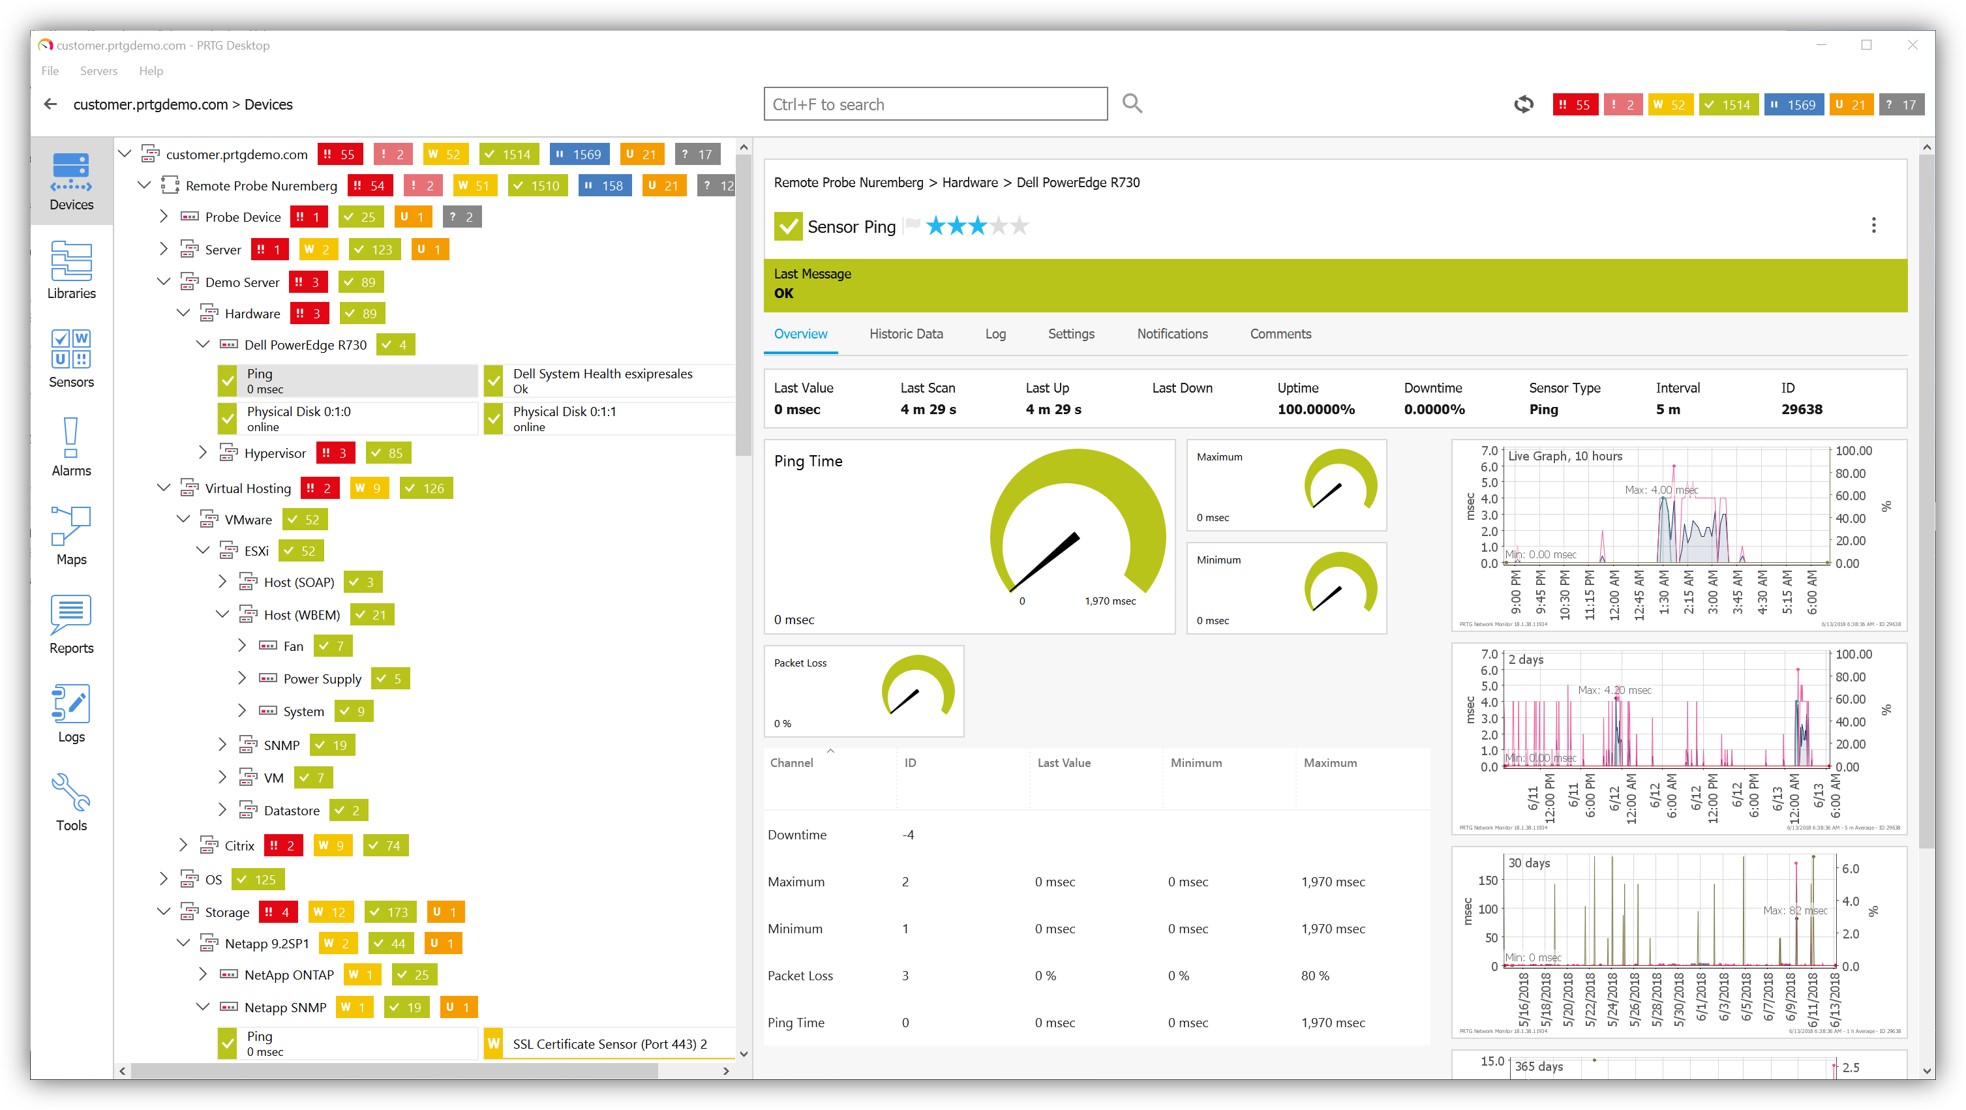
Task: Go to the Alarms sidebar section
Action: tap(71, 447)
